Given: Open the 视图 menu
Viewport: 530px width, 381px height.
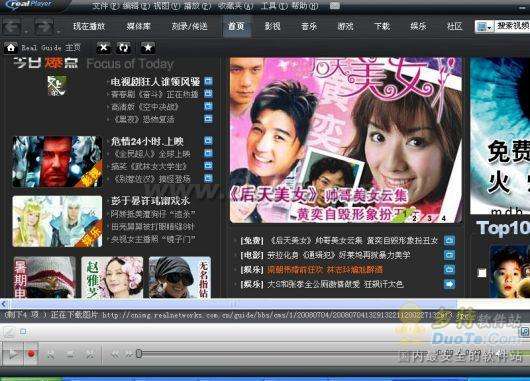Looking at the screenshot, I should point(166,6).
